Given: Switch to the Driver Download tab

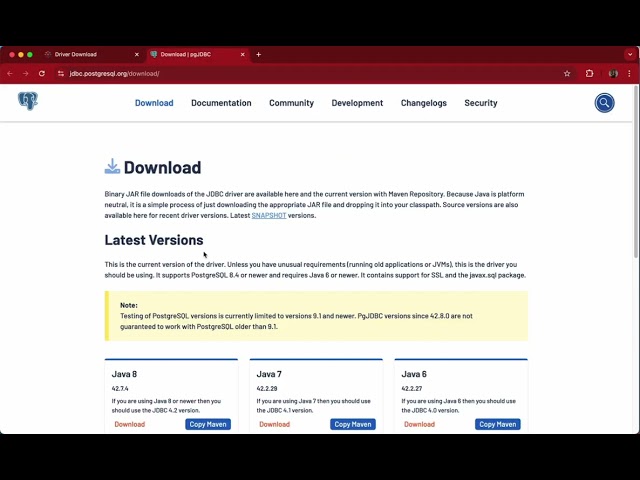Looking at the screenshot, I should (x=91, y=54).
